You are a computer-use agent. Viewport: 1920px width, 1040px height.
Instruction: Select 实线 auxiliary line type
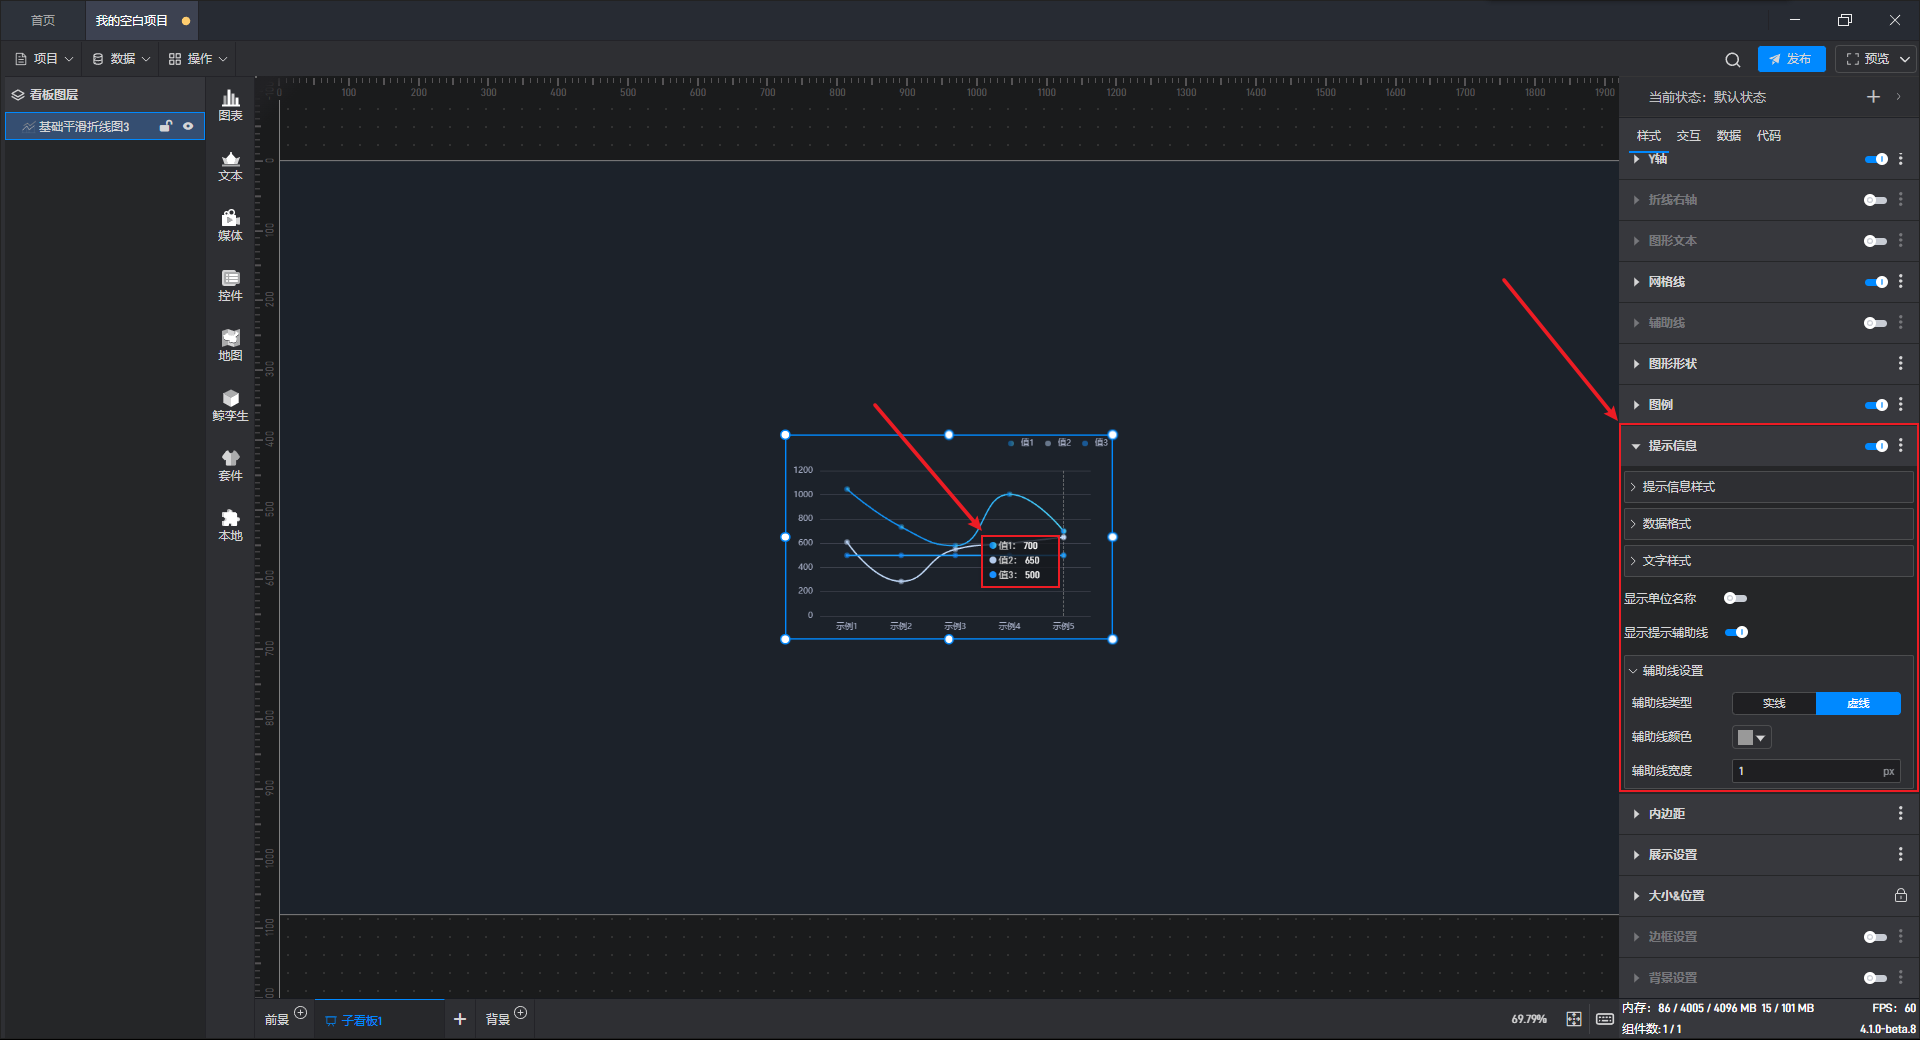point(1774,704)
